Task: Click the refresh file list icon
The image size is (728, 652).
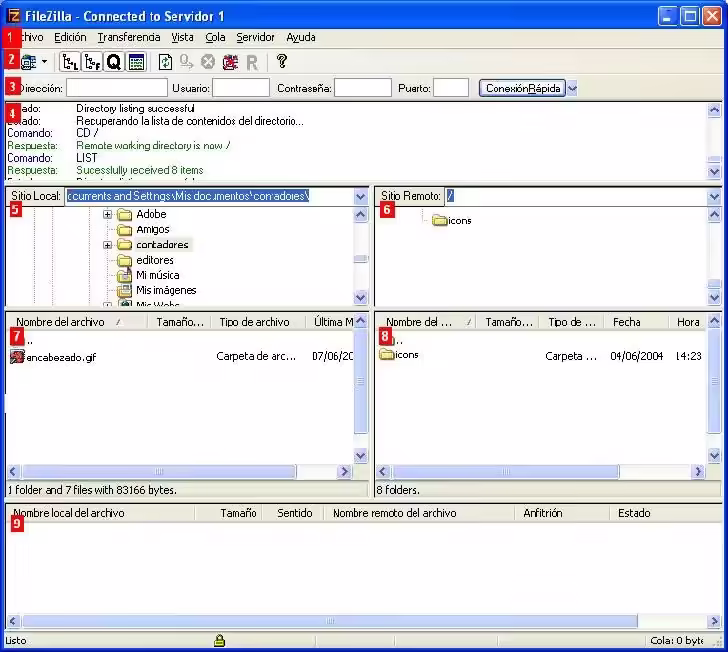Action: 165,62
